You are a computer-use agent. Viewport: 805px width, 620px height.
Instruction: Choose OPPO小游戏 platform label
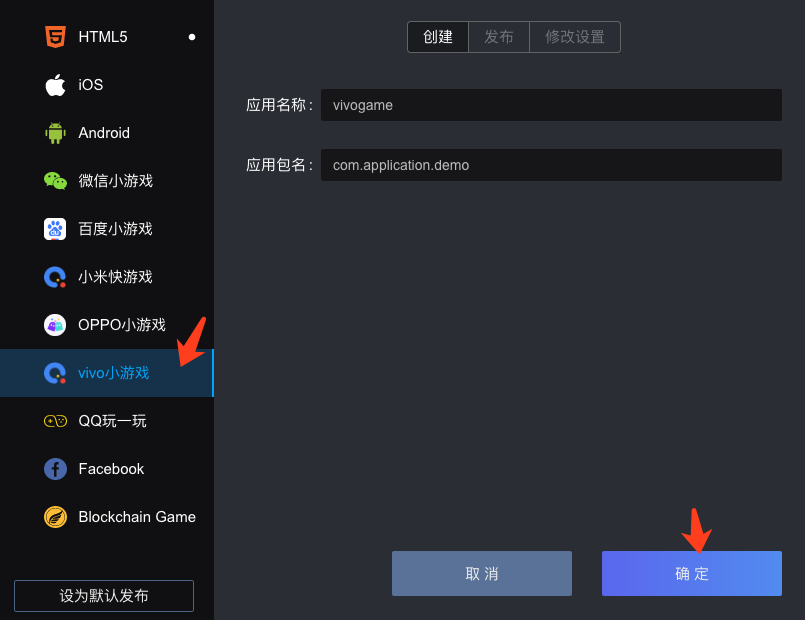pos(122,325)
